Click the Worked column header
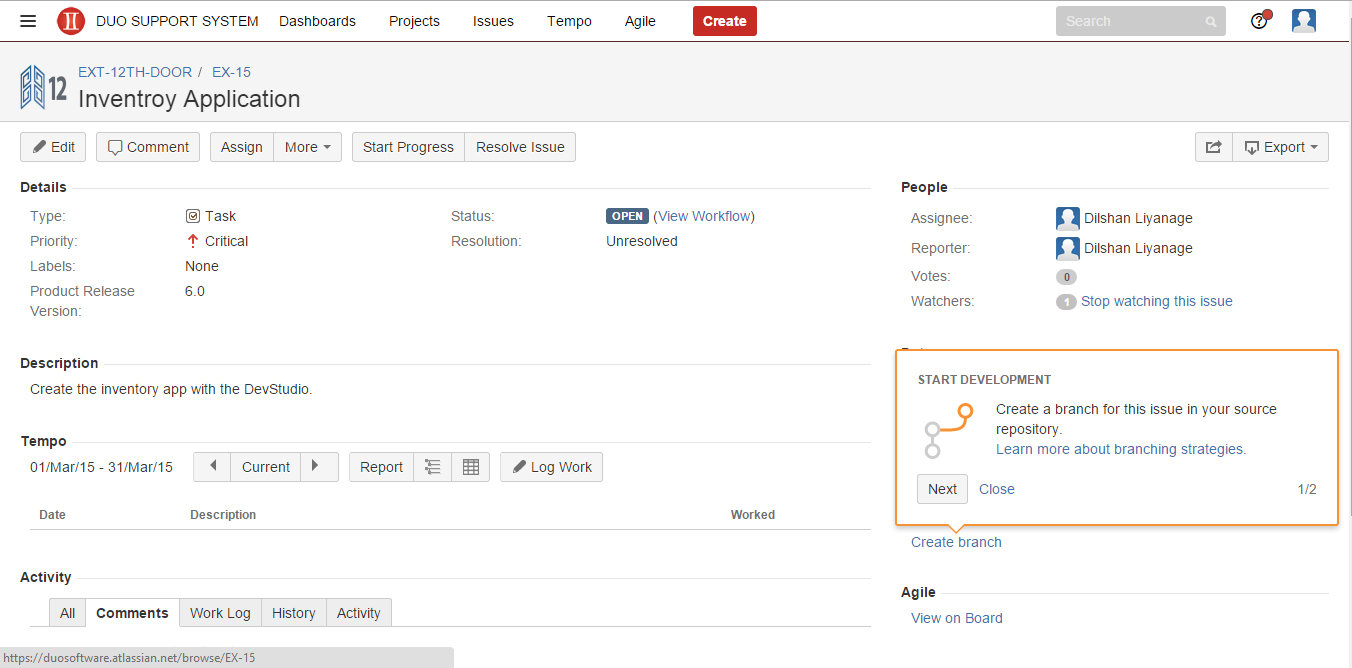The width and height of the screenshot is (1352, 668). tap(753, 515)
